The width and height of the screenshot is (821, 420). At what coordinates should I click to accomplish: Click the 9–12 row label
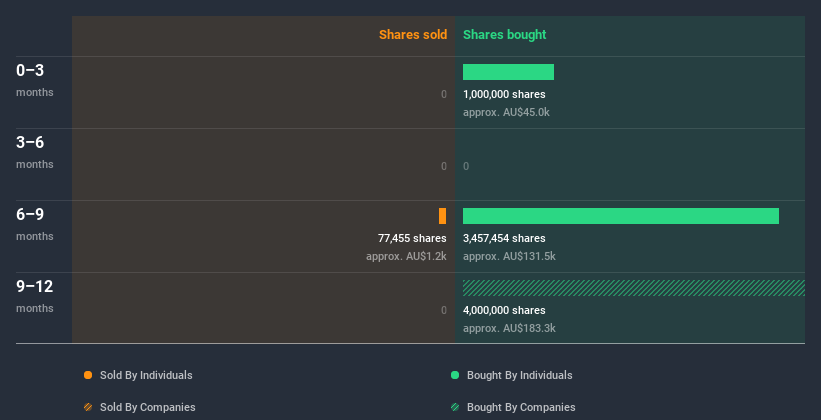click(35, 286)
